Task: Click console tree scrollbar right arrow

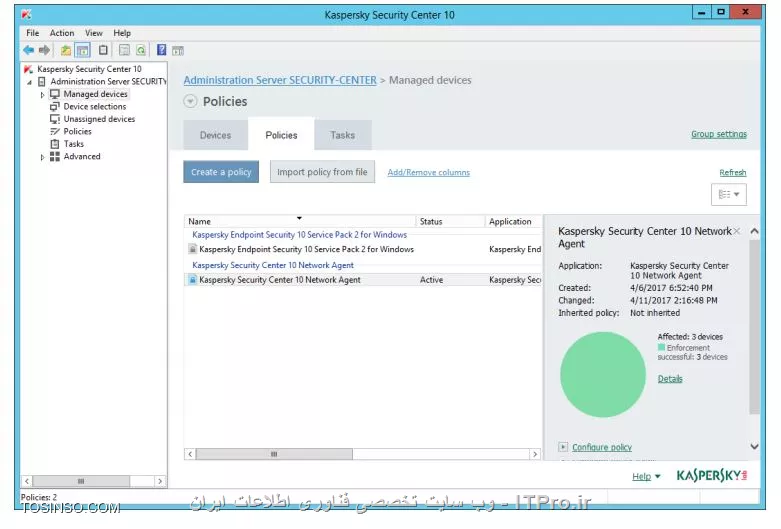Action: pyautogui.click(x=159, y=481)
